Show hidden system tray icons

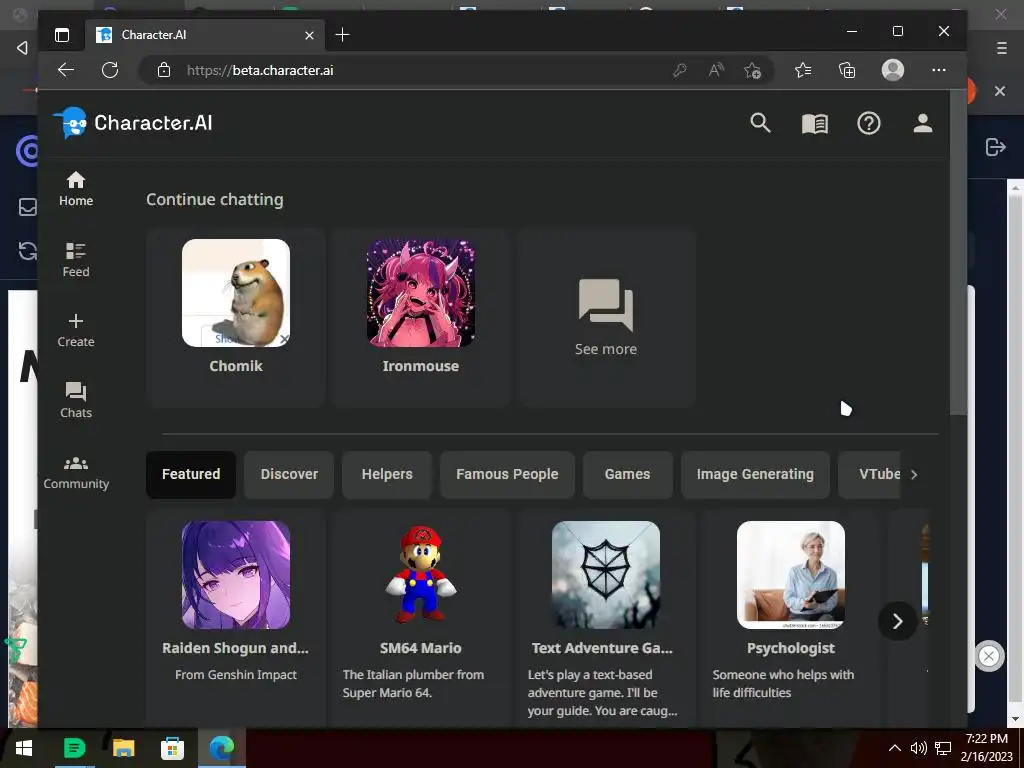(894, 748)
